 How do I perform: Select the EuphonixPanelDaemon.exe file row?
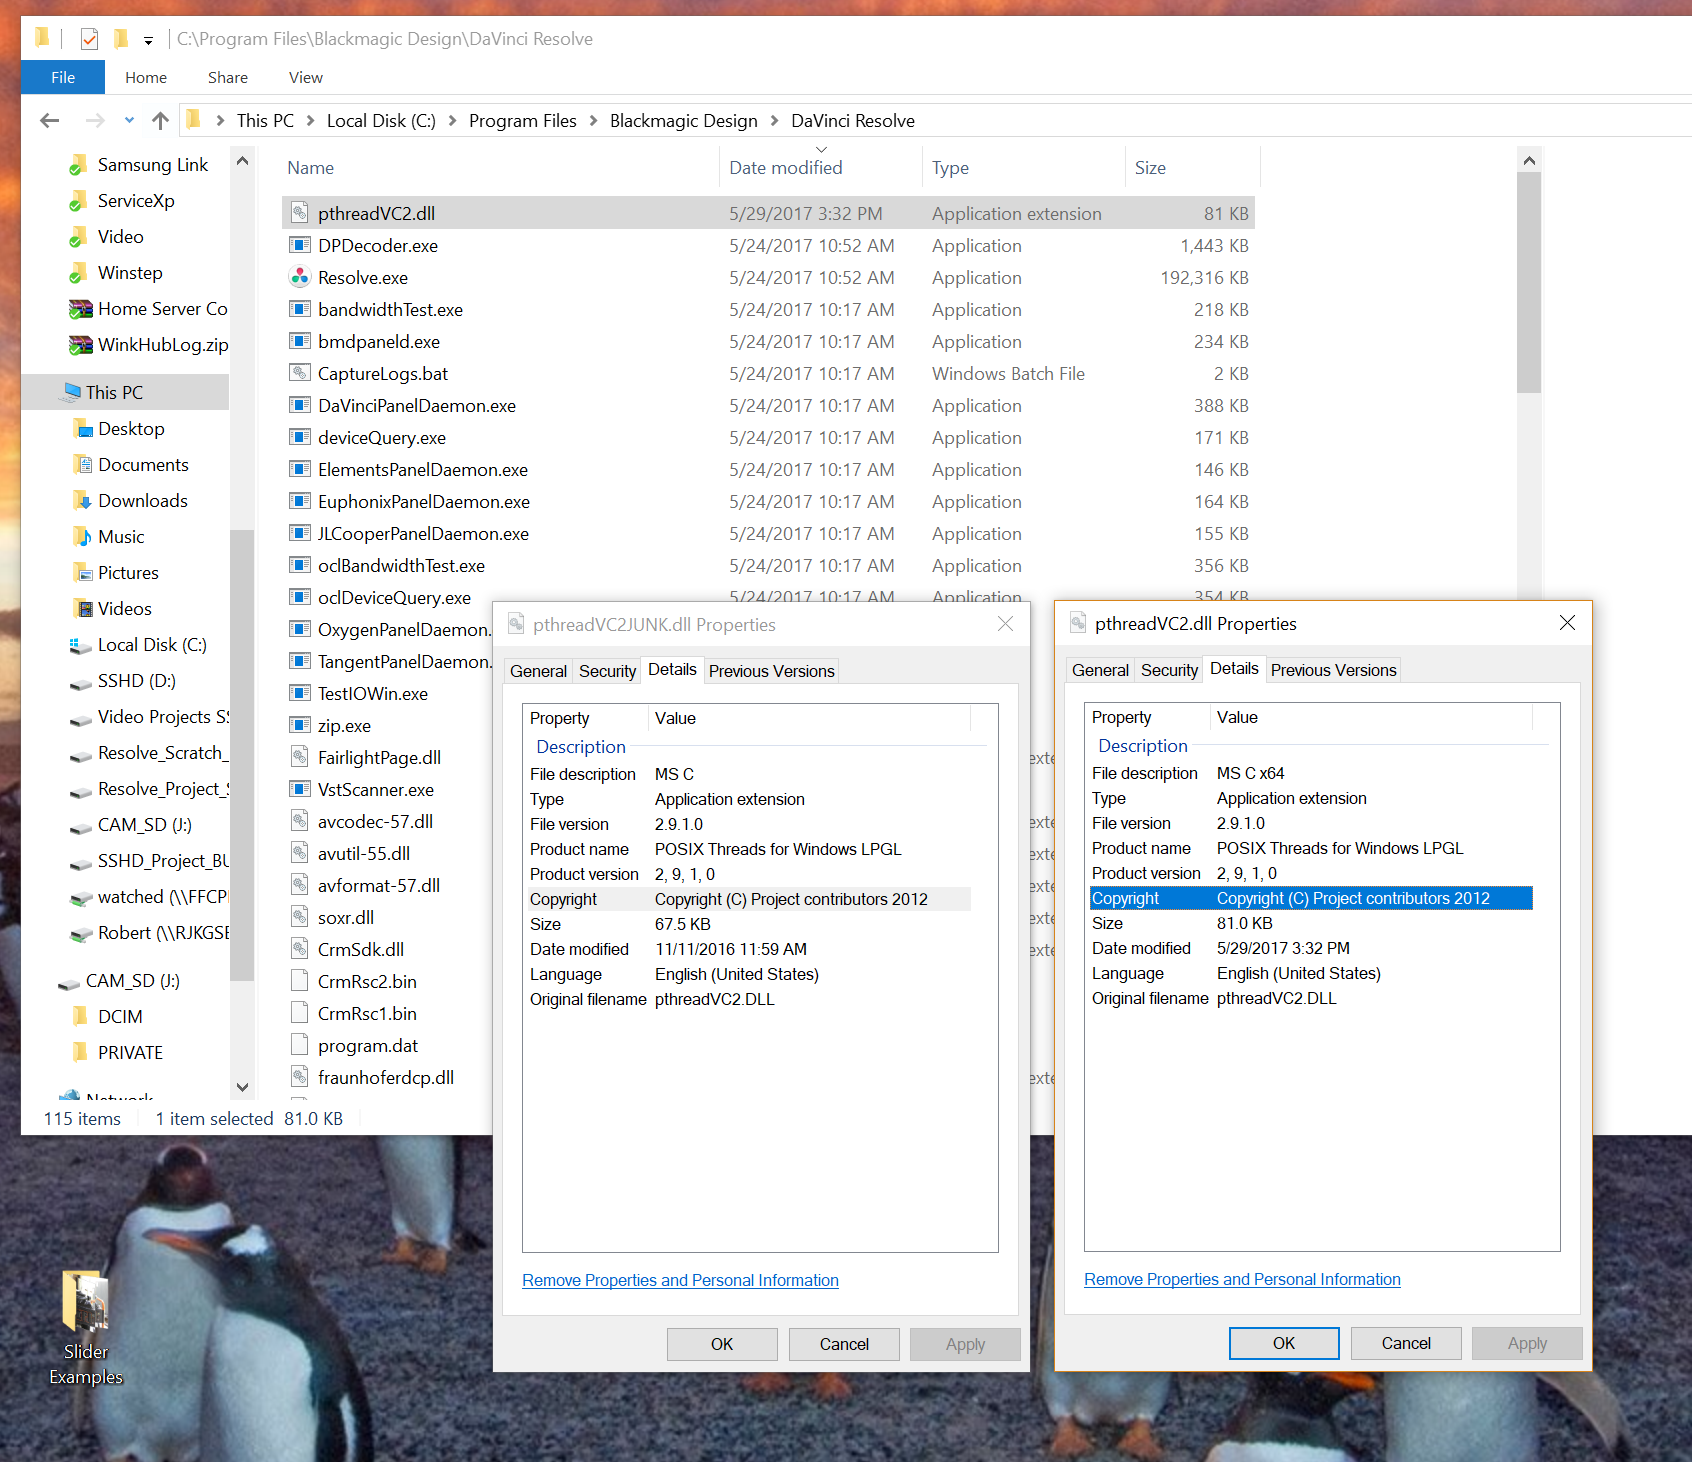pyautogui.click(x=768, y=501)
